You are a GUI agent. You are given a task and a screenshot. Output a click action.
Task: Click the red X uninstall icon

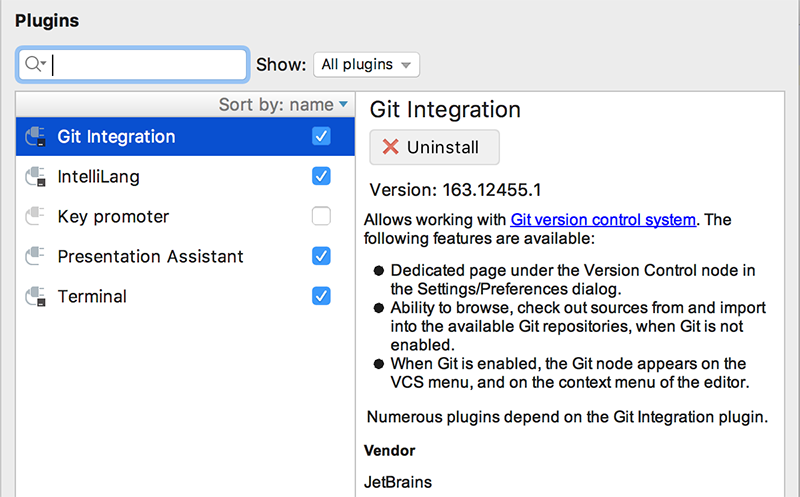390,147
